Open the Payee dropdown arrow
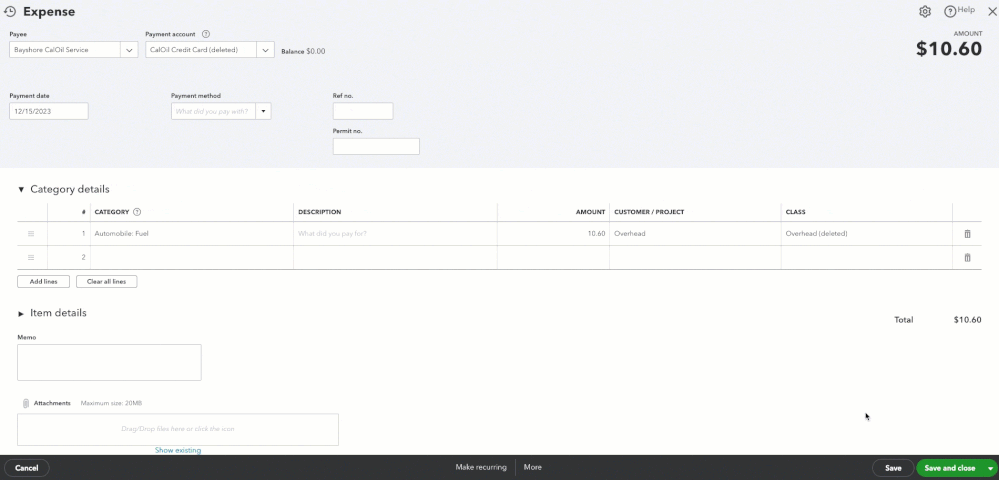Image resolution: width=999 pixels, height=480 pixels. (x=129, y=50)
